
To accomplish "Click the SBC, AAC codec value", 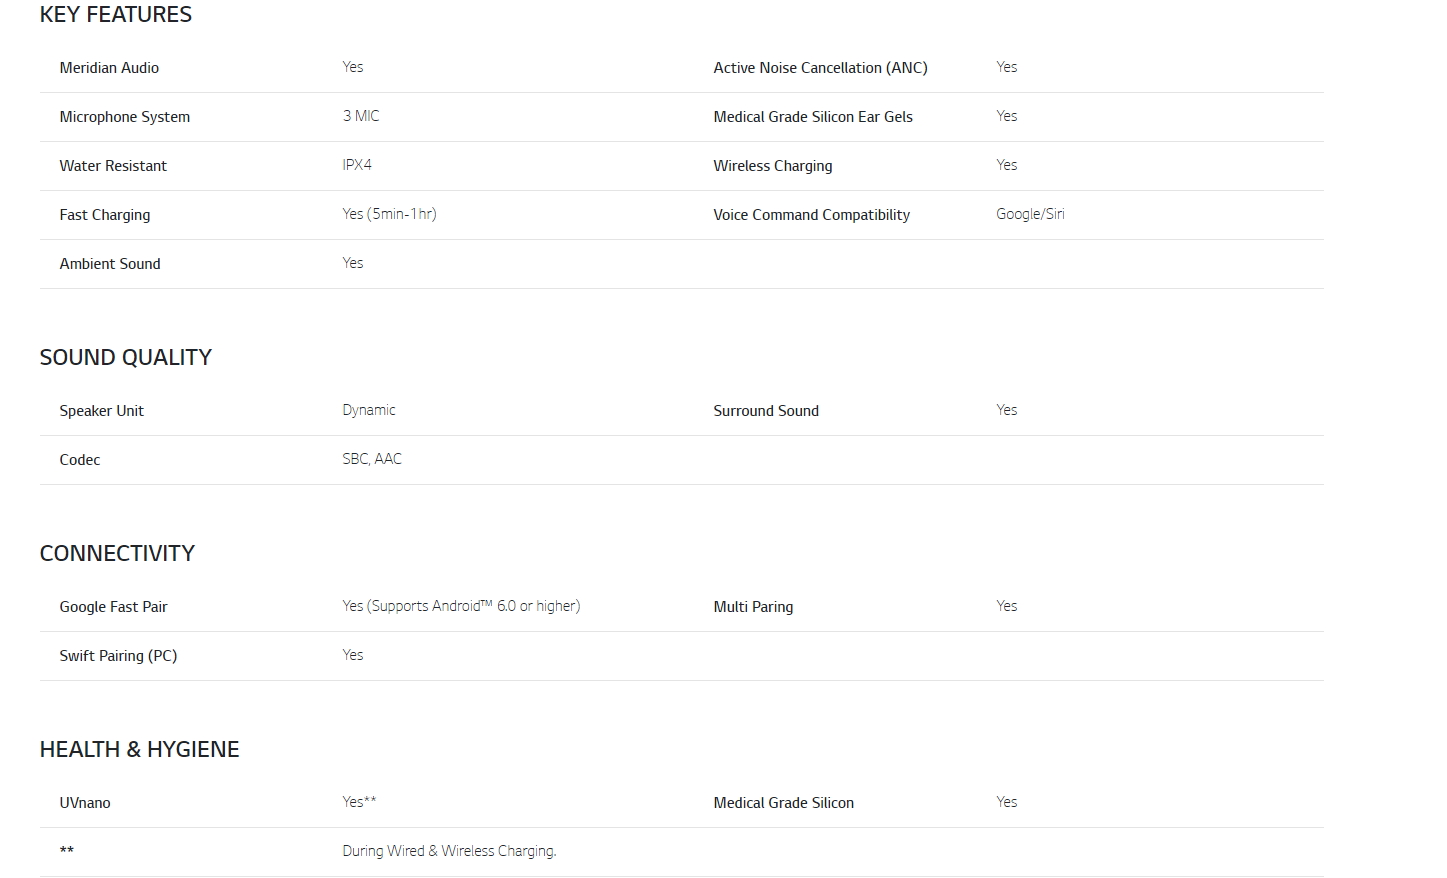I will coord(372,459).
